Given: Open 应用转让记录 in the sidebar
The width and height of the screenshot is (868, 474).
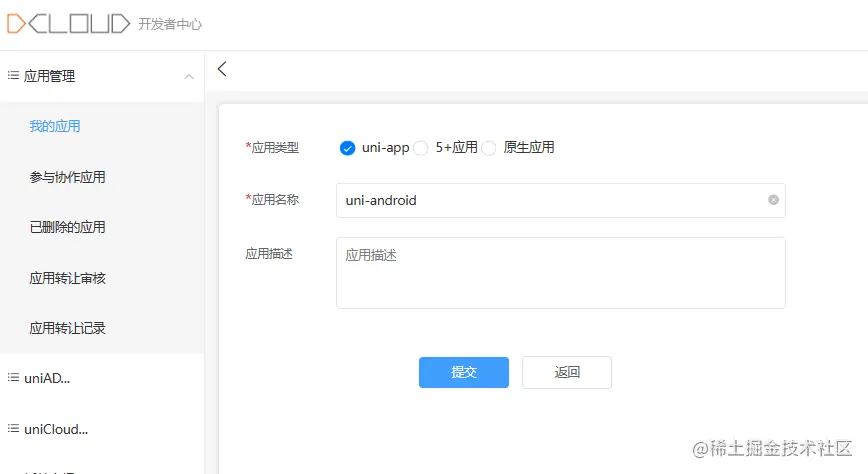Looking at the screenshot, I should [68, 328].
